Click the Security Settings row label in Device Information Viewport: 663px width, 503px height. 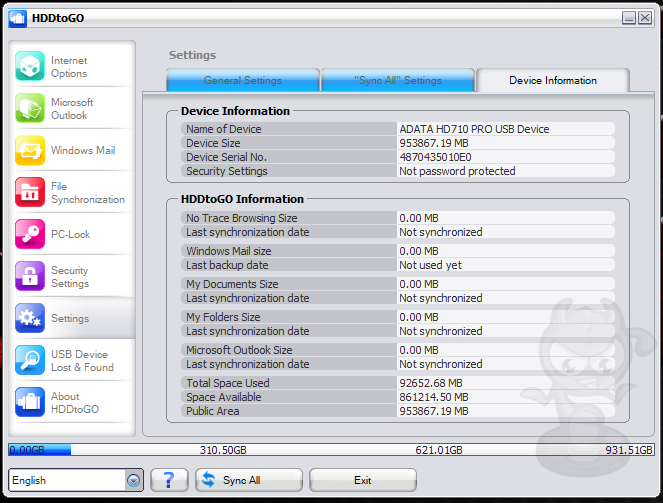227,171
